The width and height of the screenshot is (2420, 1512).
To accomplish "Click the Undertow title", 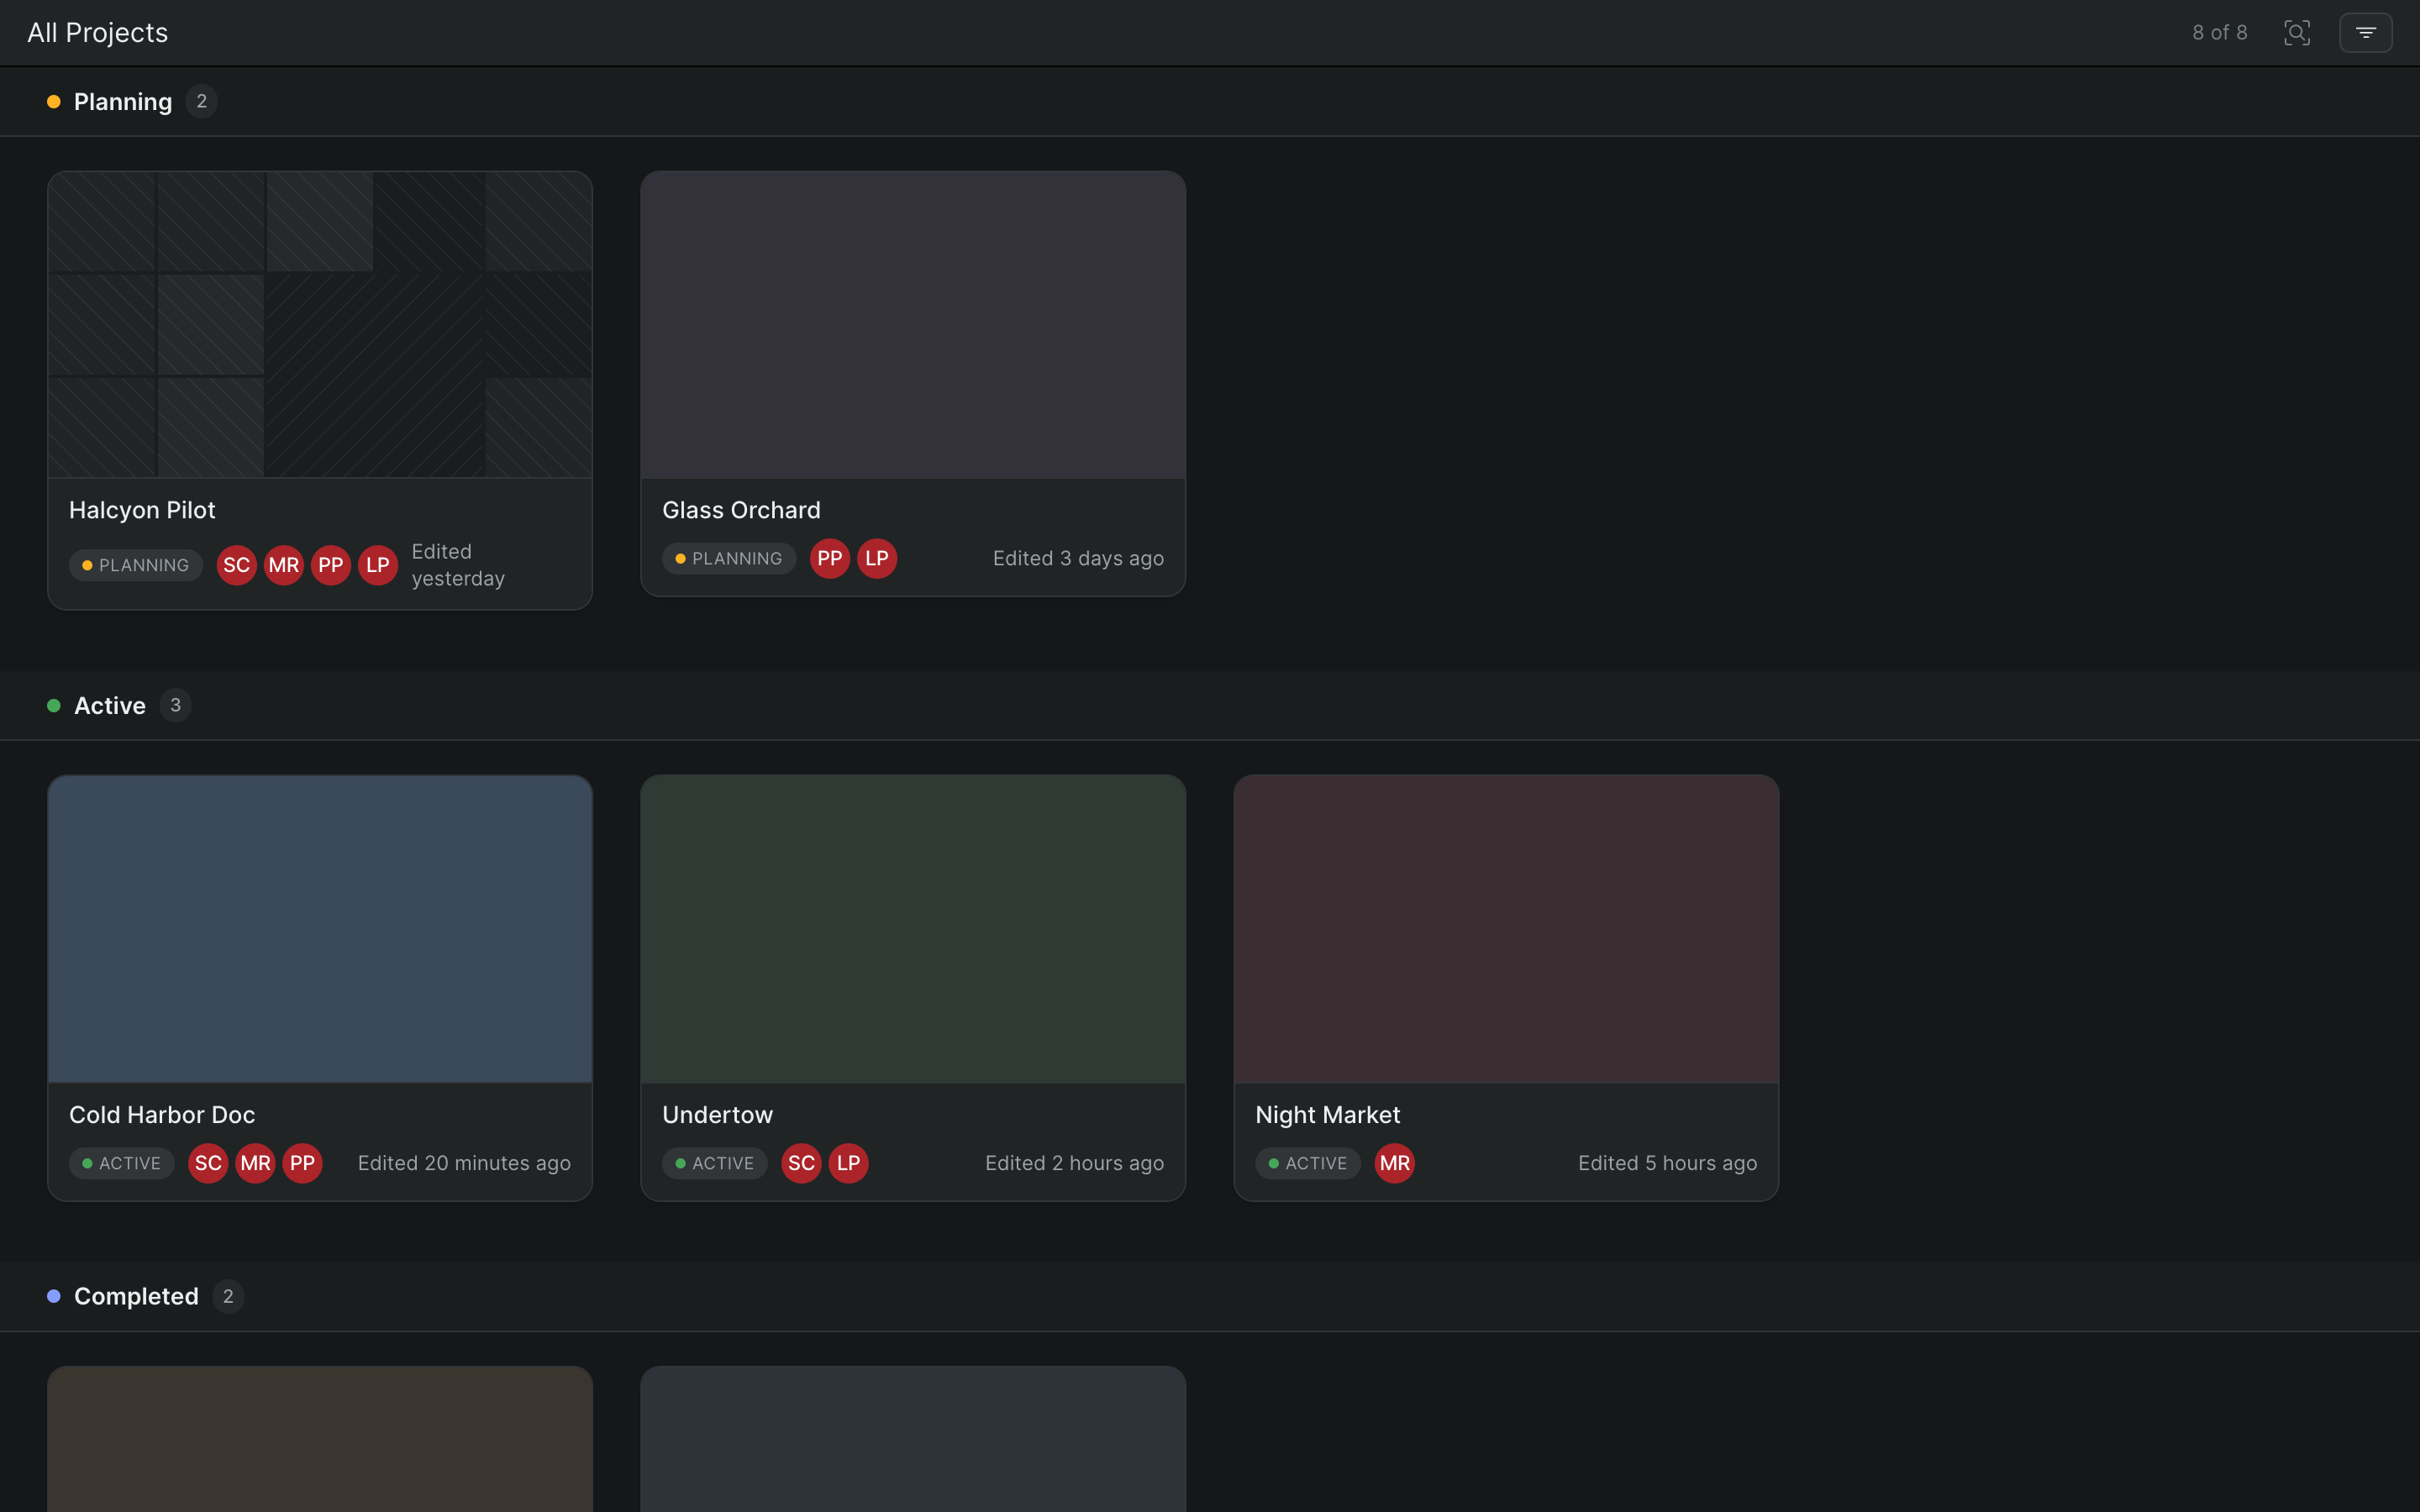I will [x=717, y=1115].
